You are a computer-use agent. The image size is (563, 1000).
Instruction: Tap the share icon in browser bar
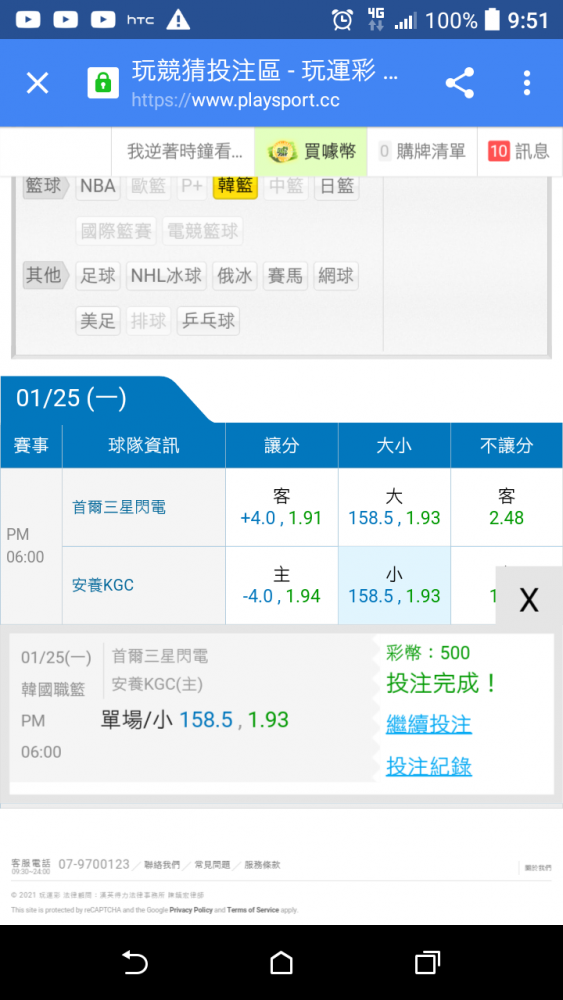click(x=459, y=83)
